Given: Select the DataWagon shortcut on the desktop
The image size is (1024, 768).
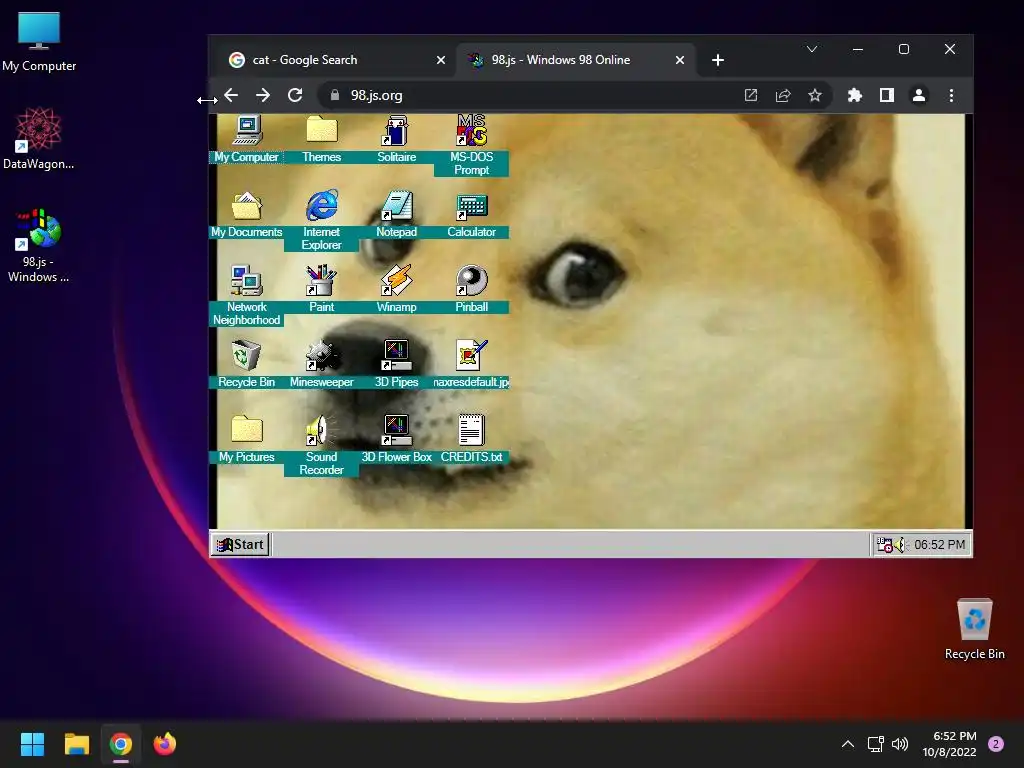Looking at the screenshot, I should coord(39,138).
